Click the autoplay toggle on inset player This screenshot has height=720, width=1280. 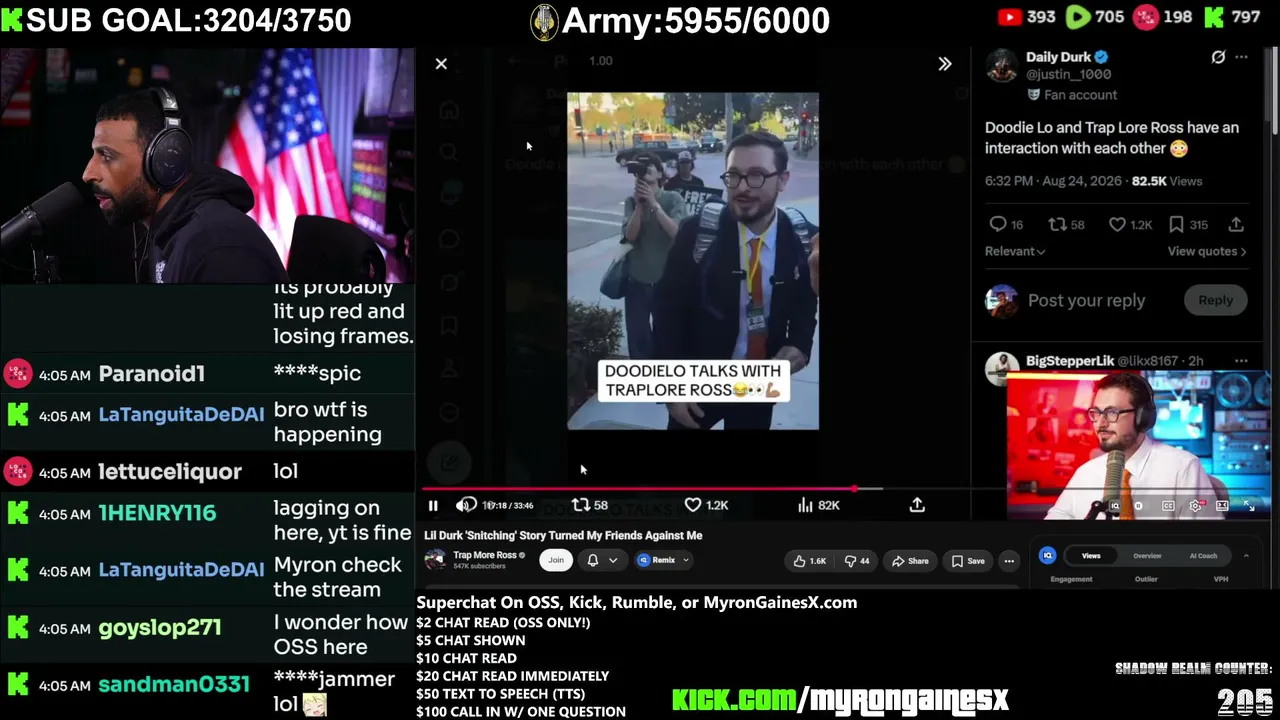1139,506
